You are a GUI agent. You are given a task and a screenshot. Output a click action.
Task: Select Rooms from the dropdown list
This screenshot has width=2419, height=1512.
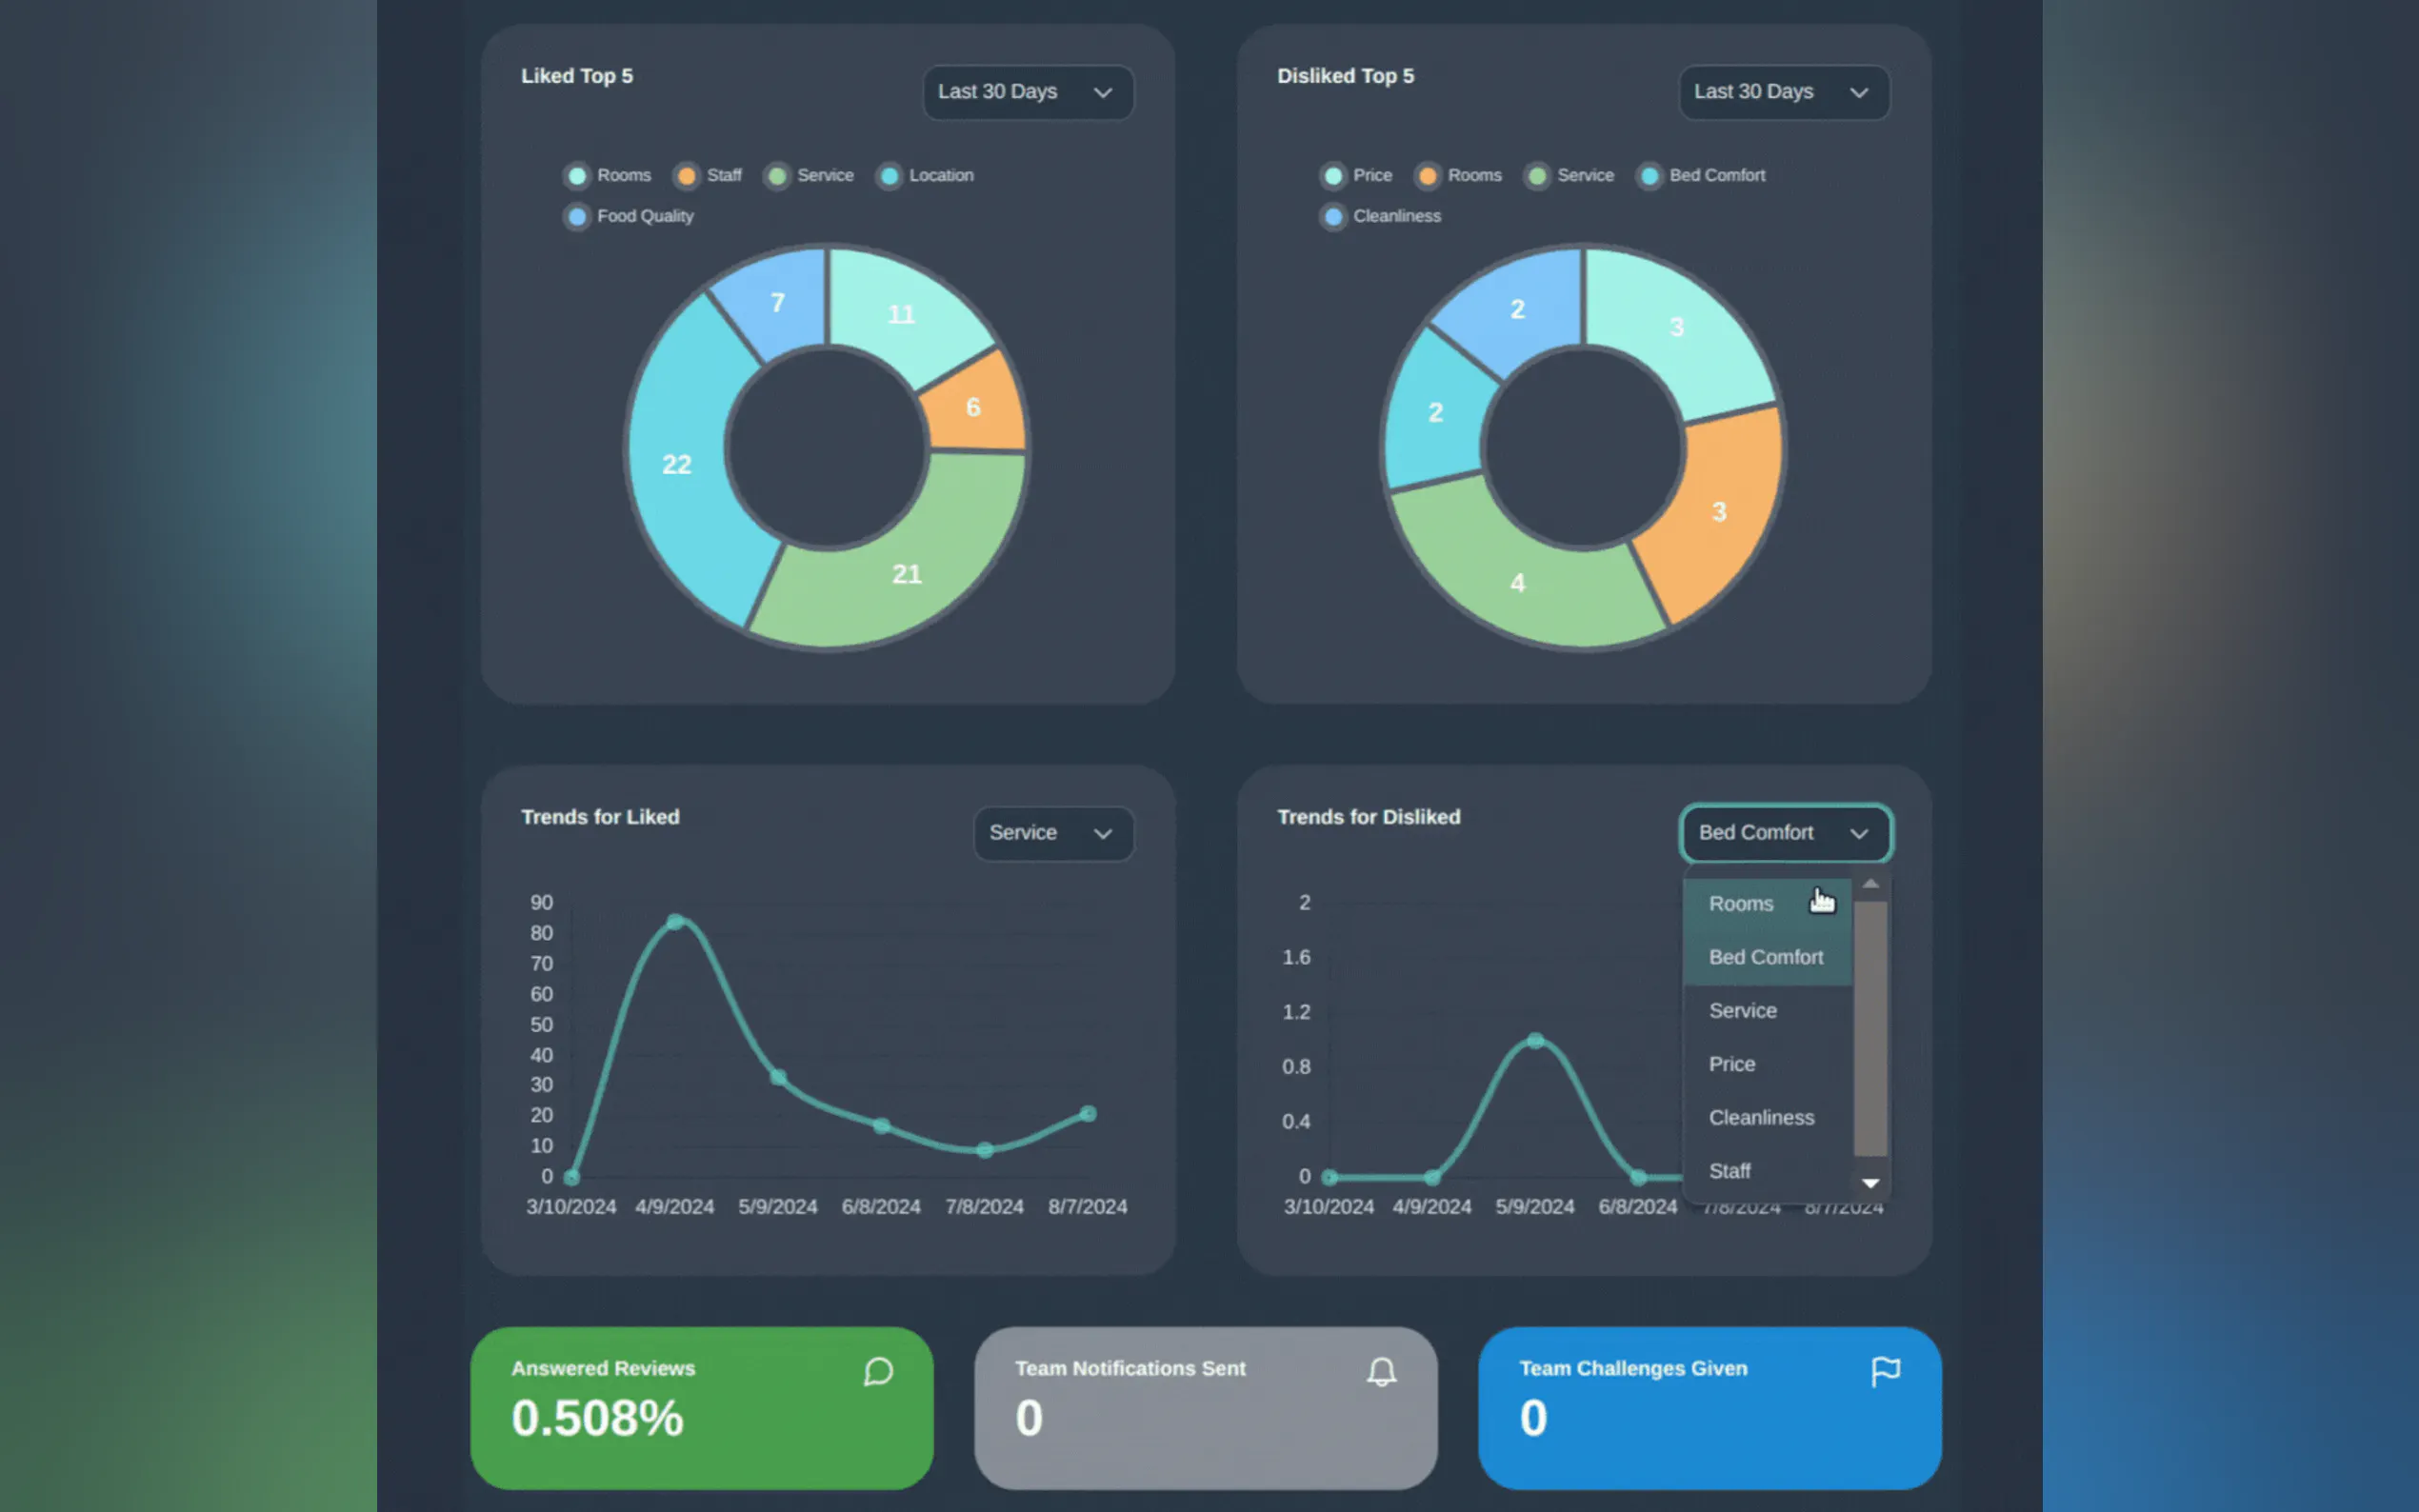pyautogui.click(x=1741, y=904)
